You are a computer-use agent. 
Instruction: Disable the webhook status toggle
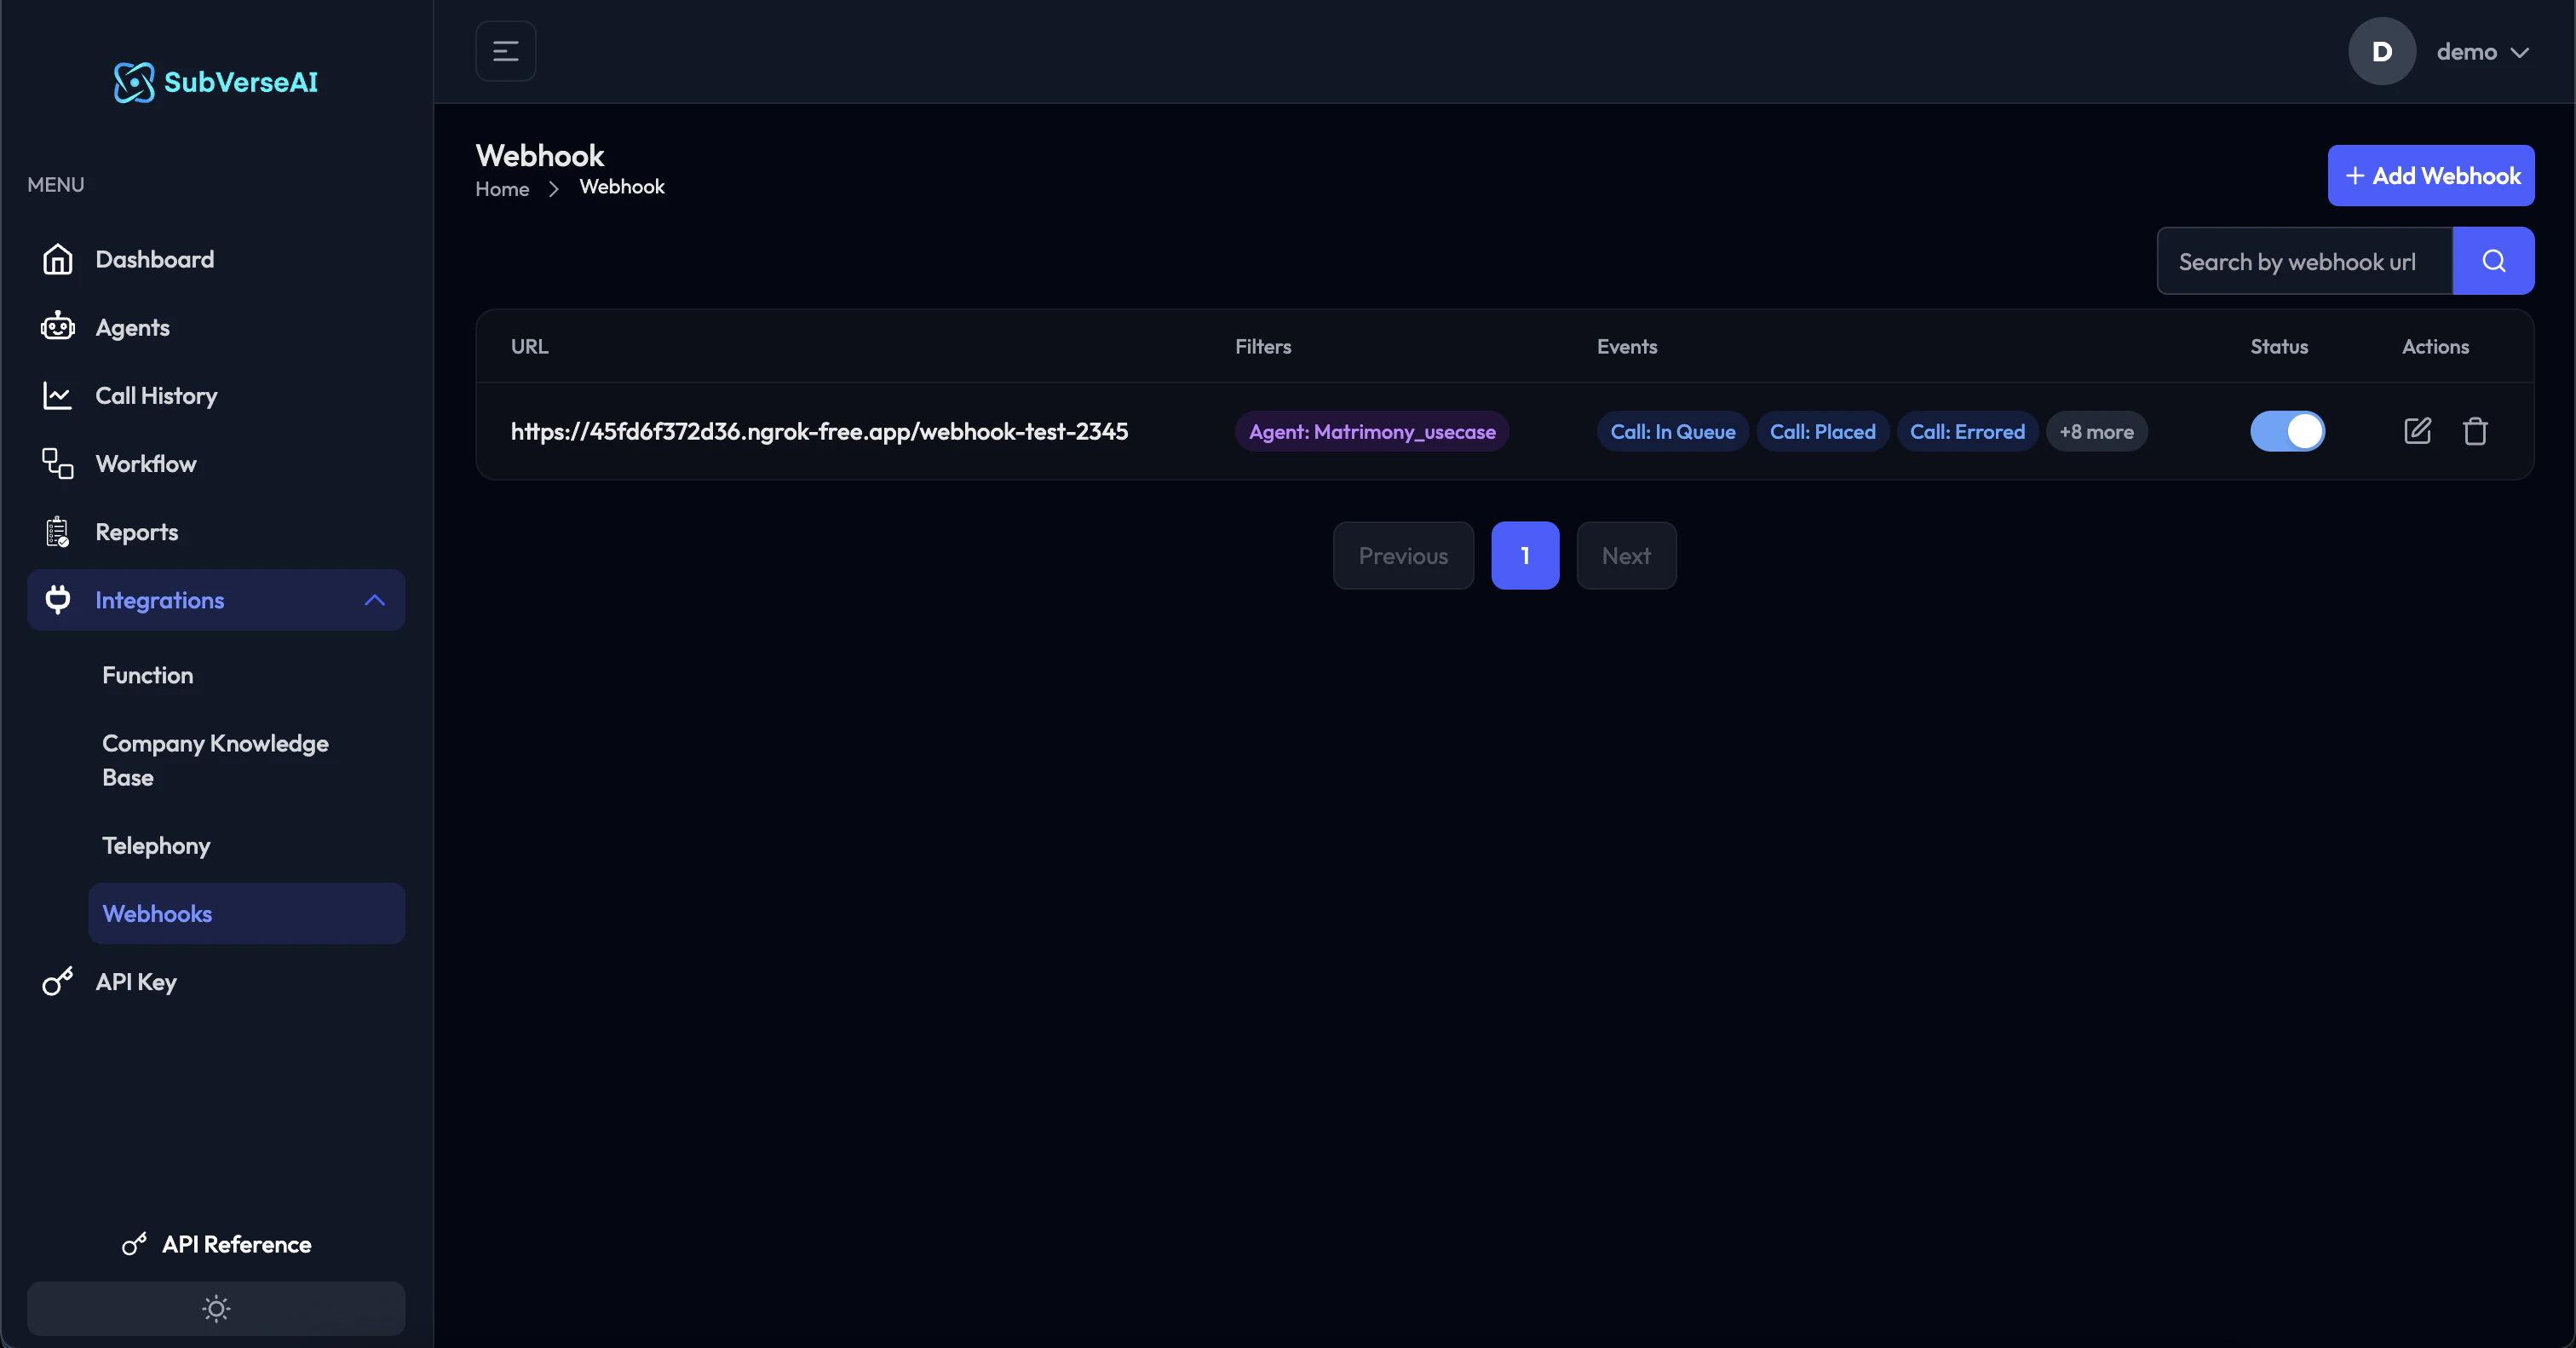point(2287,431)
